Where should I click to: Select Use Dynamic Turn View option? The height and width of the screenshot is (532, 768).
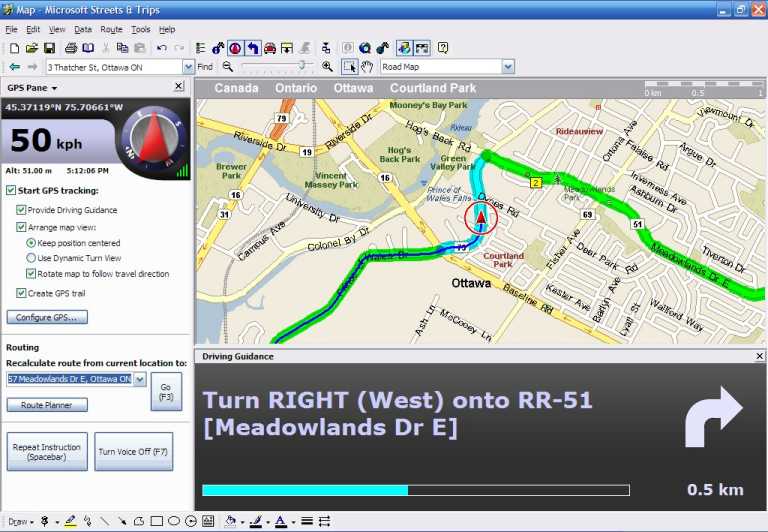(x=31, y=258)
